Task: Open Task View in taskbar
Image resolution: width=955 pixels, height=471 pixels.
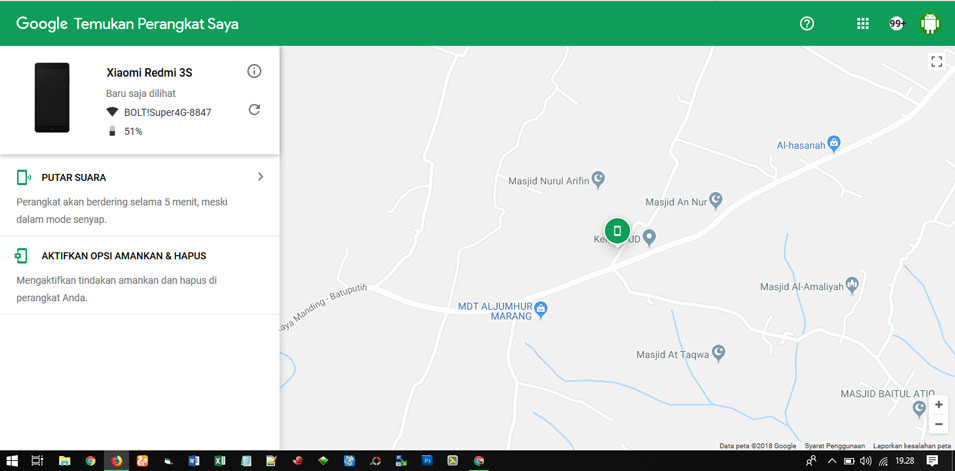Action: [x=37, y=461]
